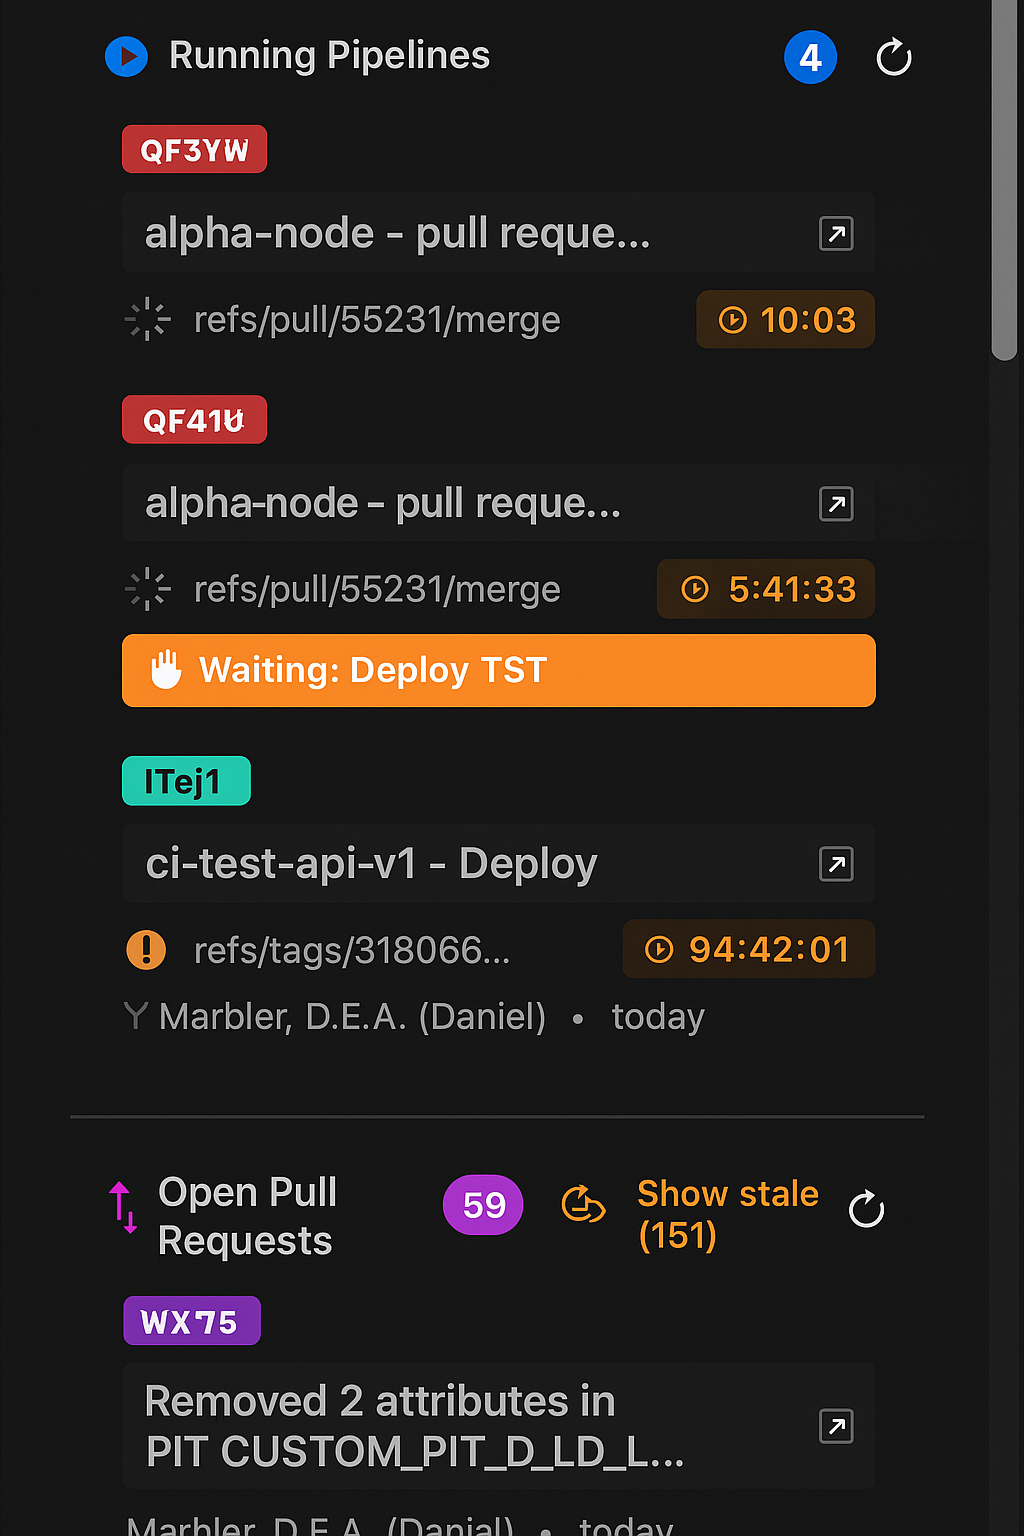Open first alpha-node pipeline in external view

pos(836,234)
